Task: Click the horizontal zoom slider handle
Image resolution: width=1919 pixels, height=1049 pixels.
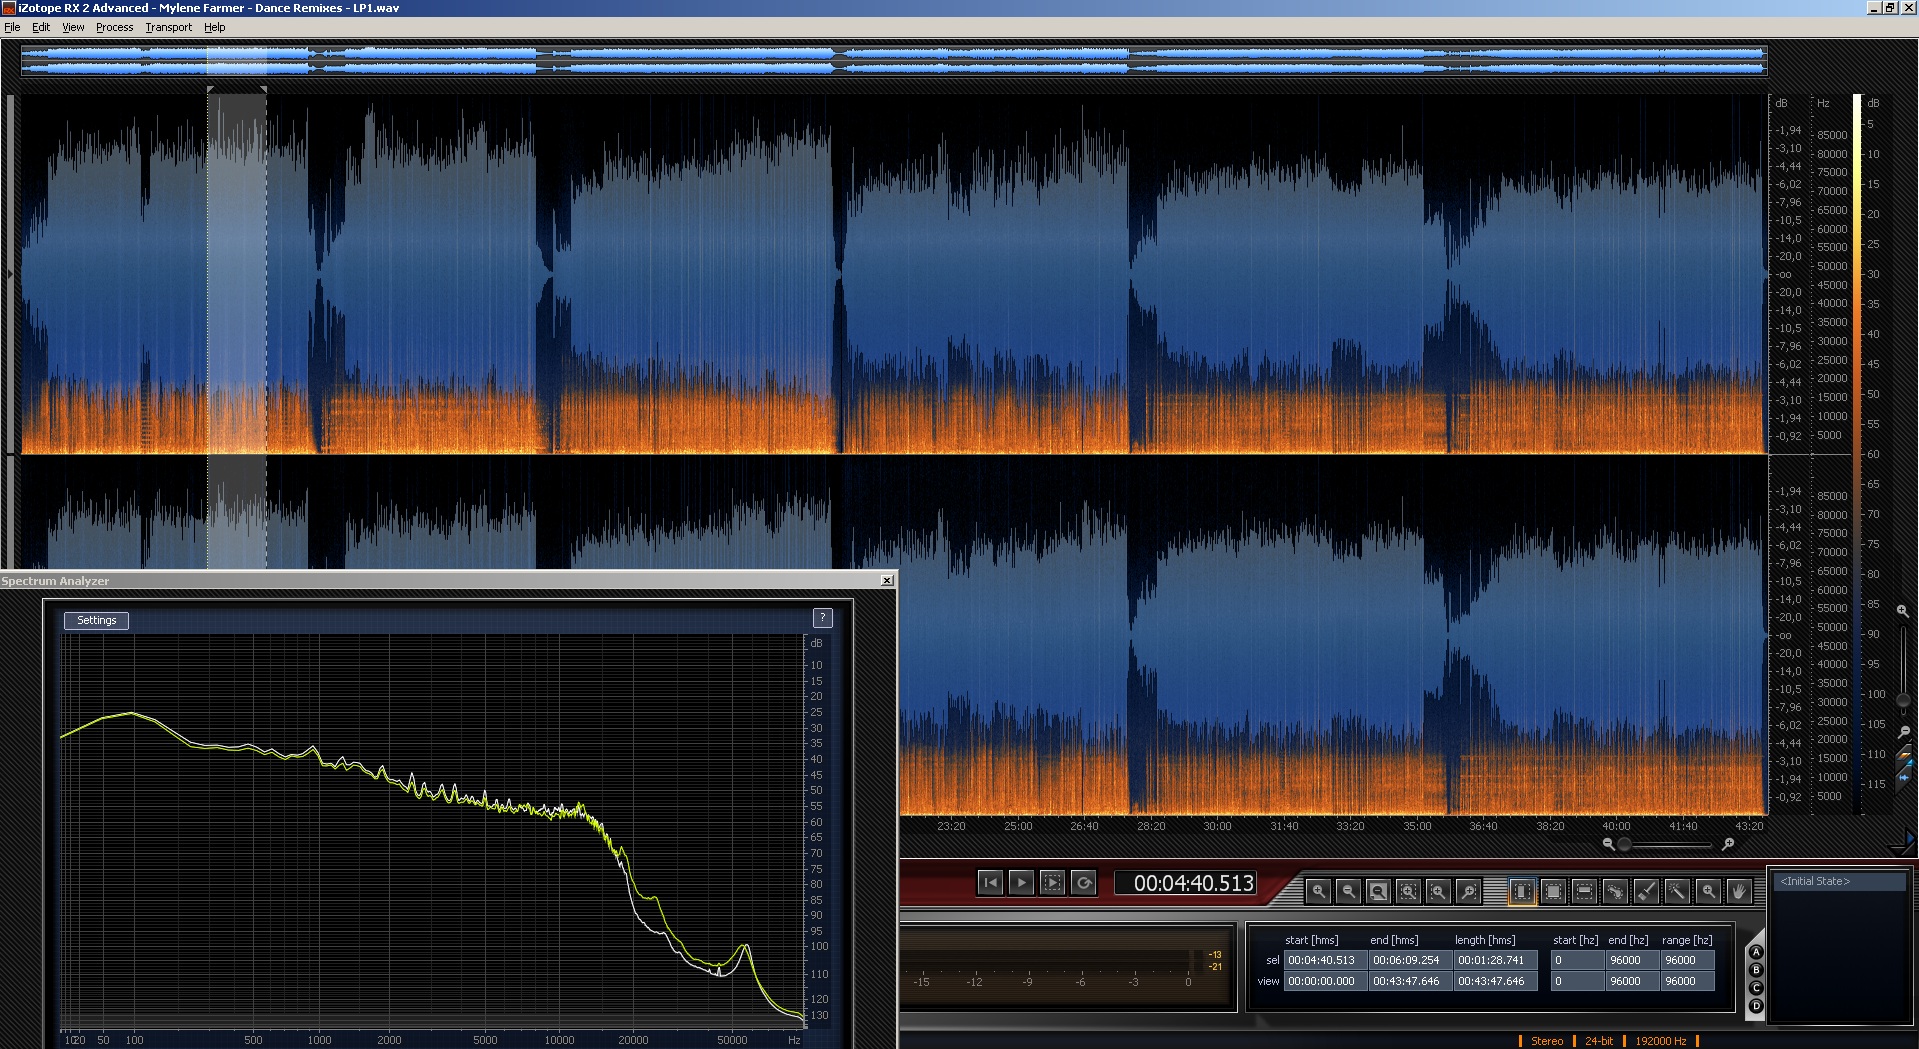Action: click(1624, 844)
